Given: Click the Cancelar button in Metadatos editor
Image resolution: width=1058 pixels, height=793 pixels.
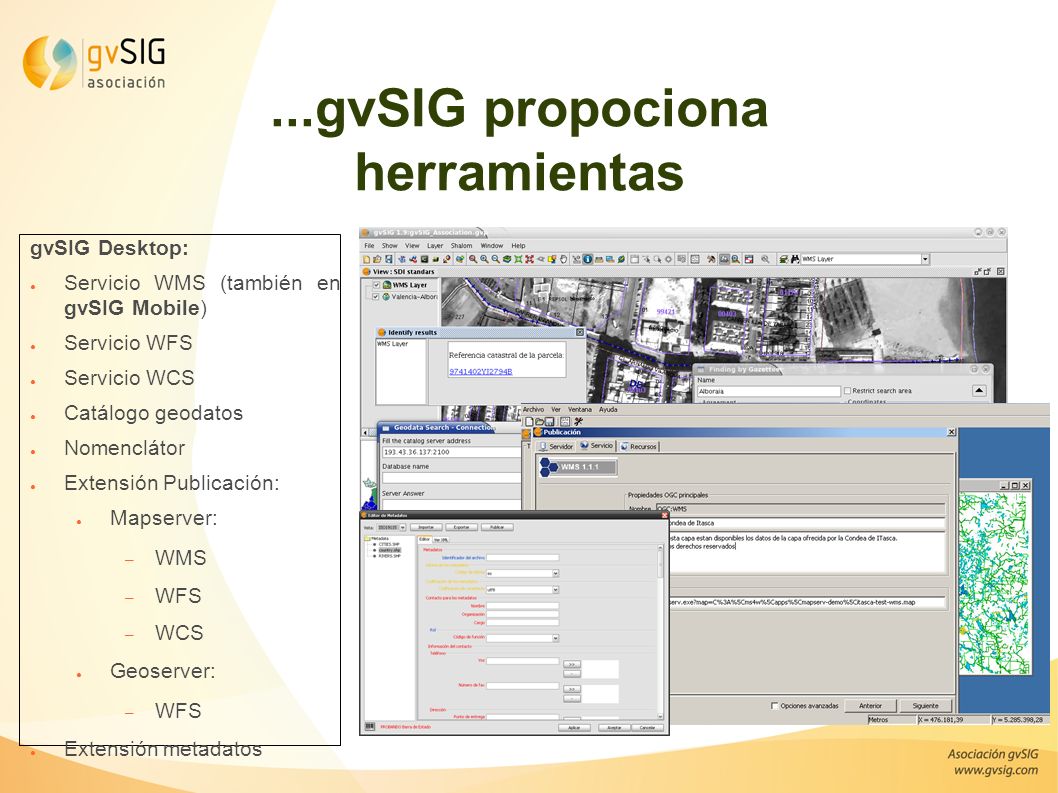Looking at the screenshot, I should point(648,728).
